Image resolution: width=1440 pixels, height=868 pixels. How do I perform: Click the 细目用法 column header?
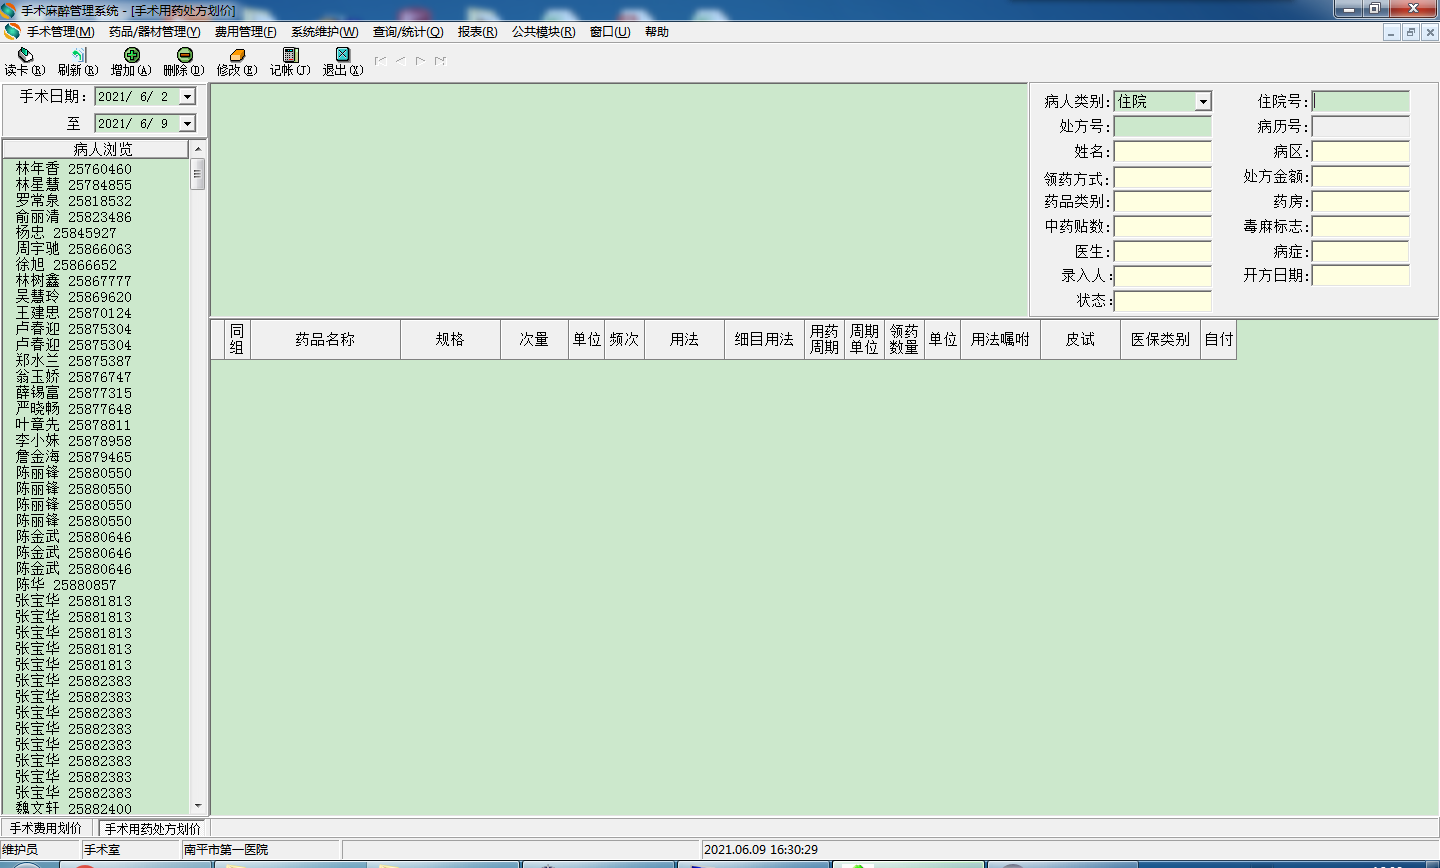764,340
